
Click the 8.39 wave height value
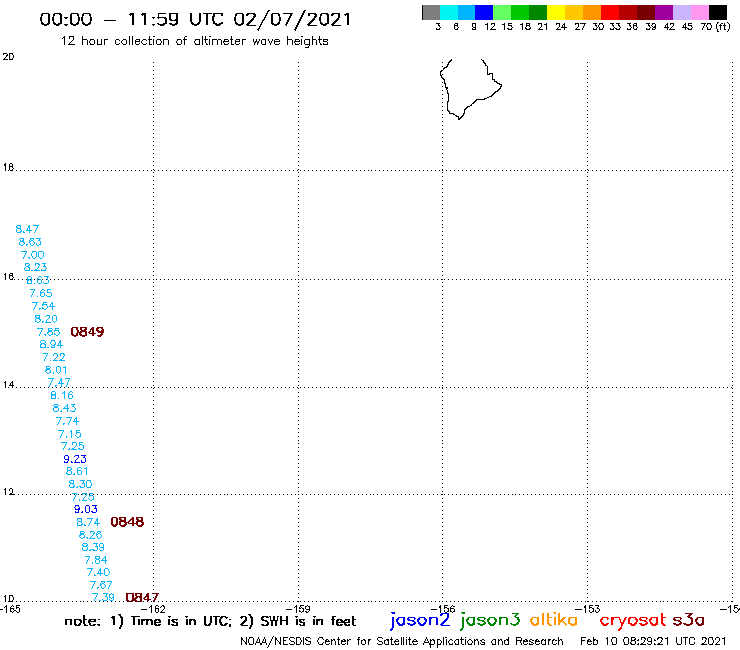click(x=93, y=547)
